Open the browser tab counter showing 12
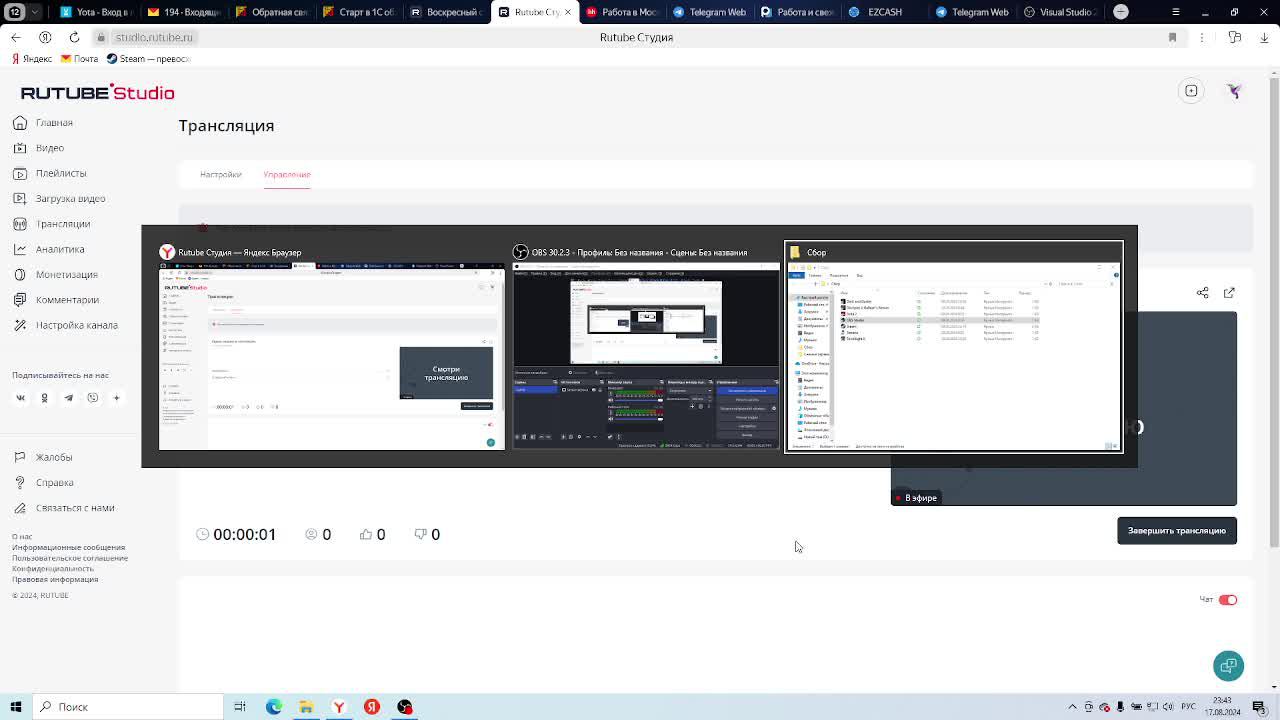 click(15, 12)
